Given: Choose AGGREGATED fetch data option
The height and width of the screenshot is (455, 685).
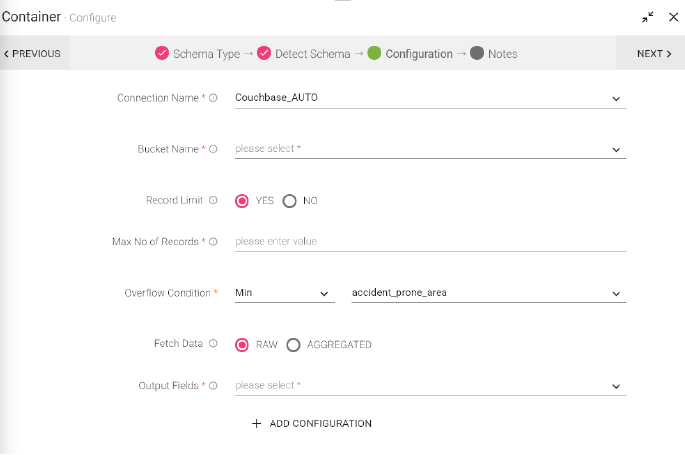Looking at the screenshot, I should click(x=294, y=344).
